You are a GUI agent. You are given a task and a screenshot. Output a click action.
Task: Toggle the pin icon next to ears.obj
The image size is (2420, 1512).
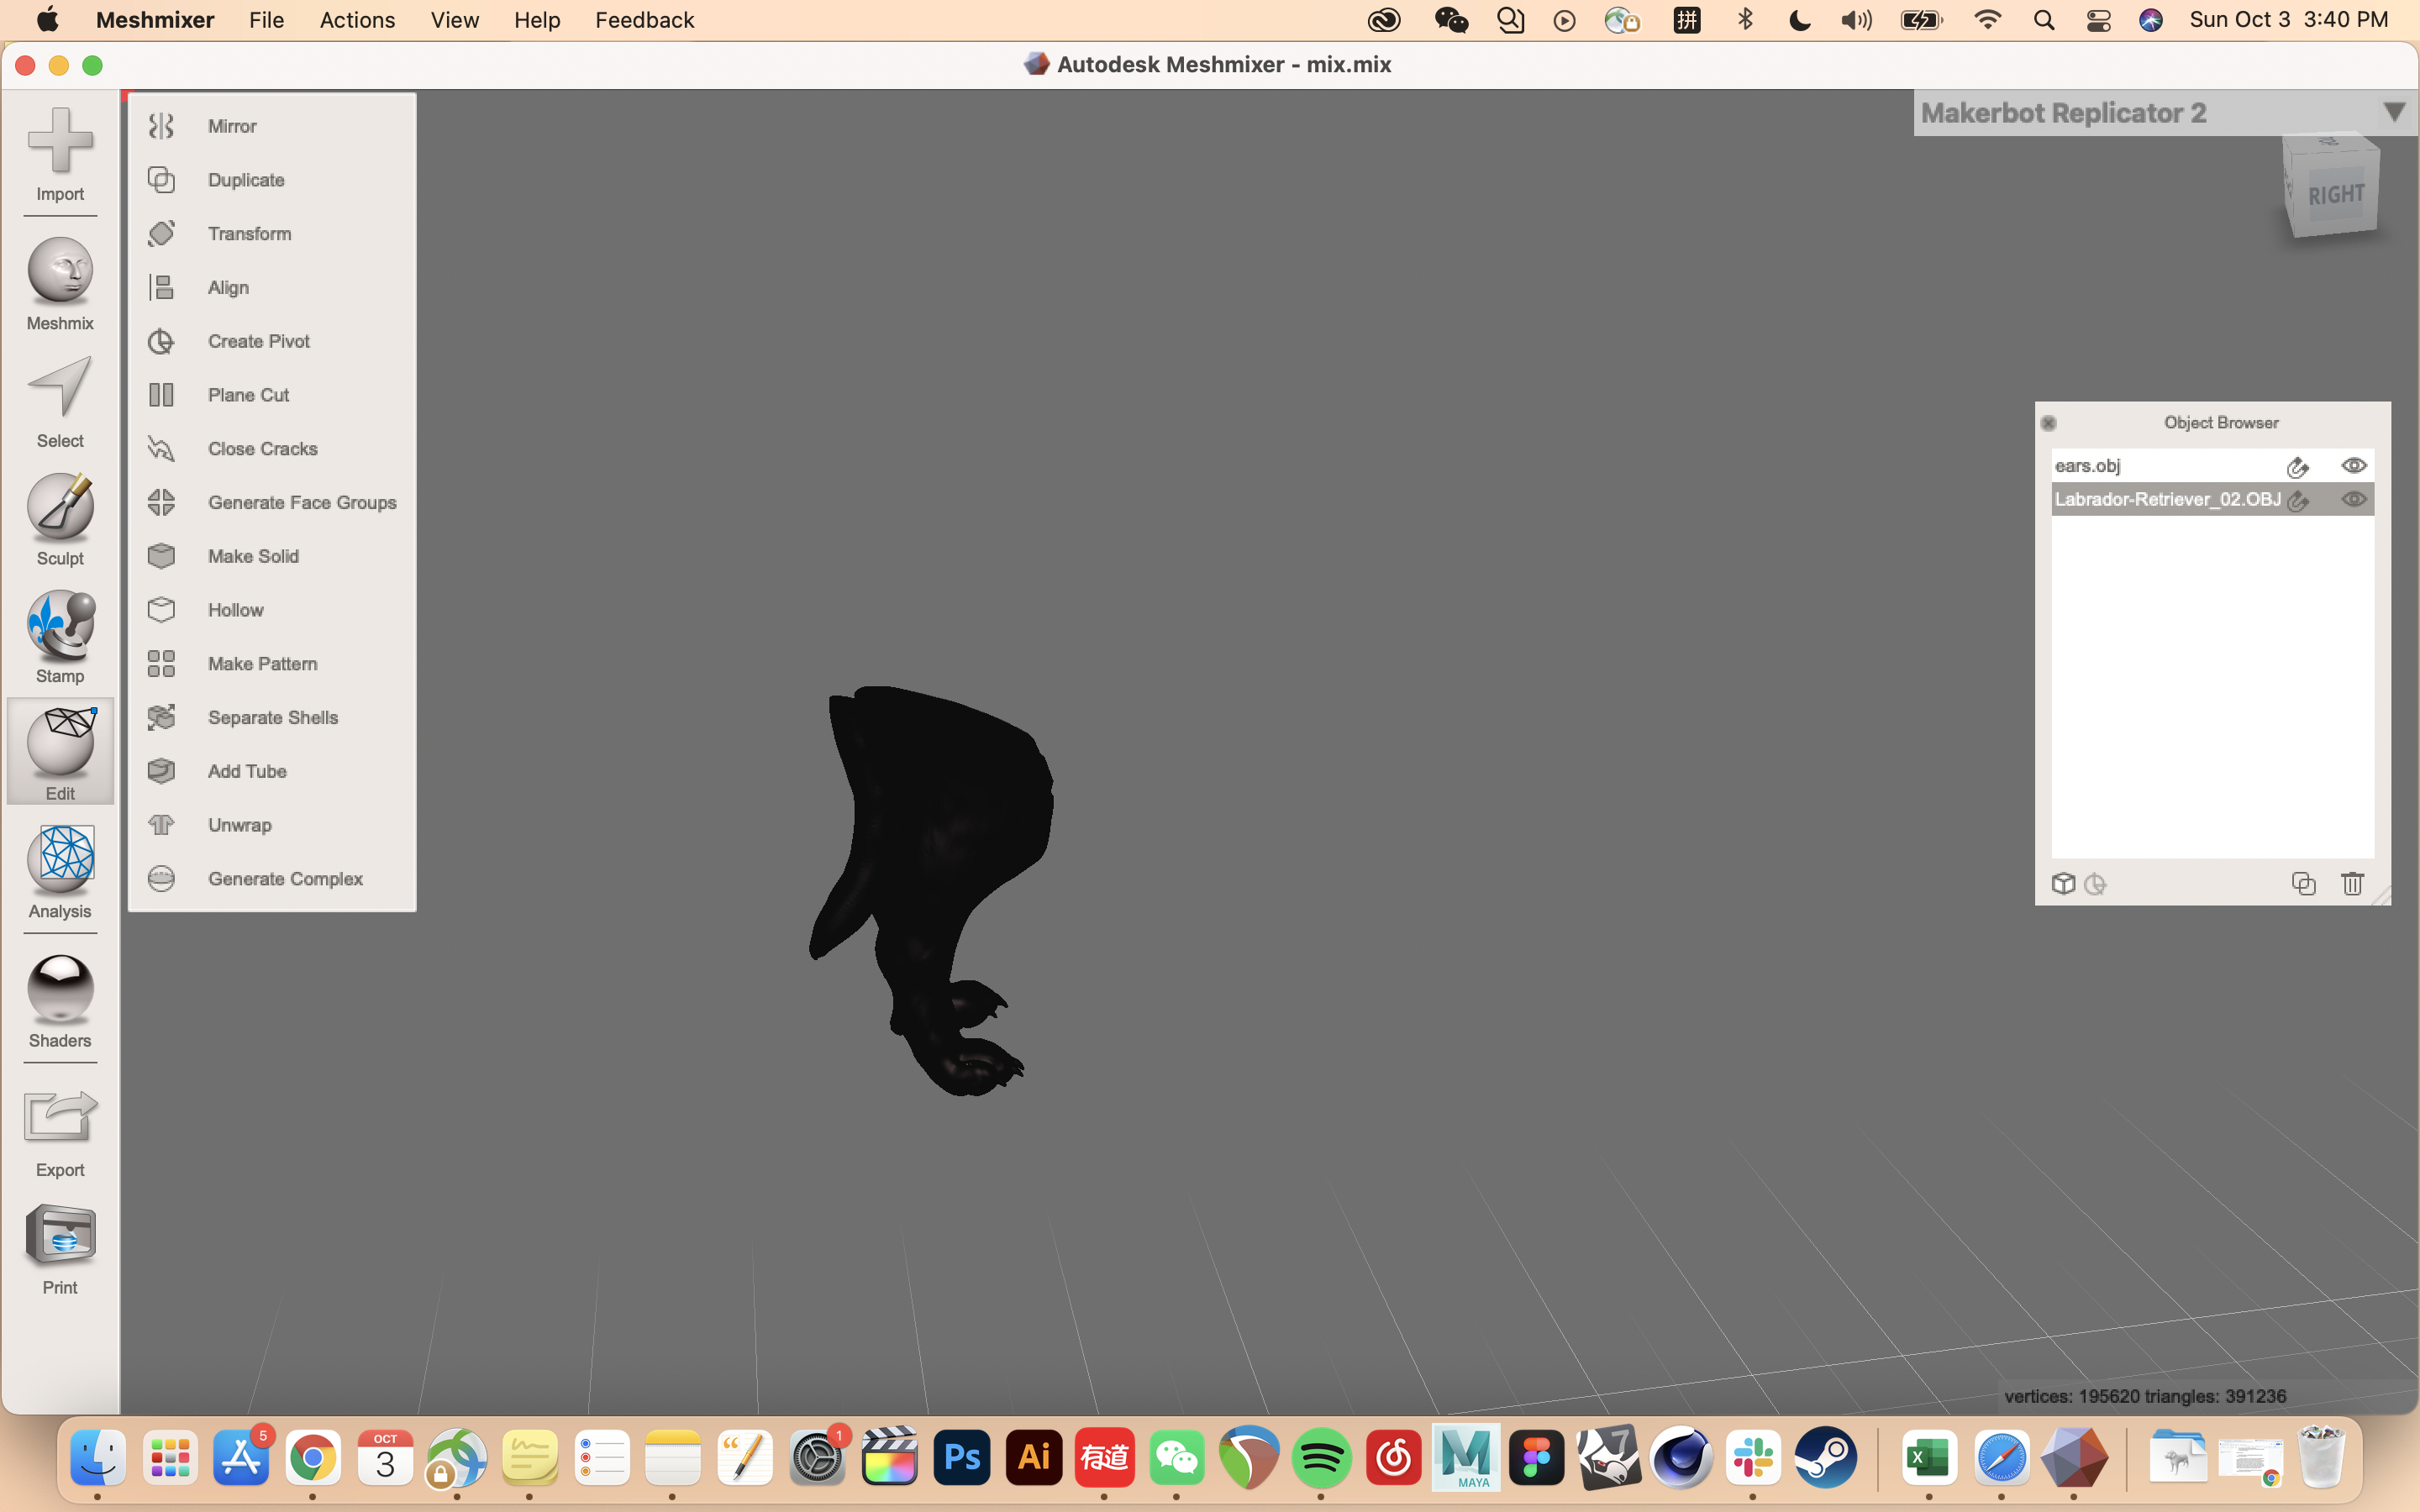(2298, 466)
